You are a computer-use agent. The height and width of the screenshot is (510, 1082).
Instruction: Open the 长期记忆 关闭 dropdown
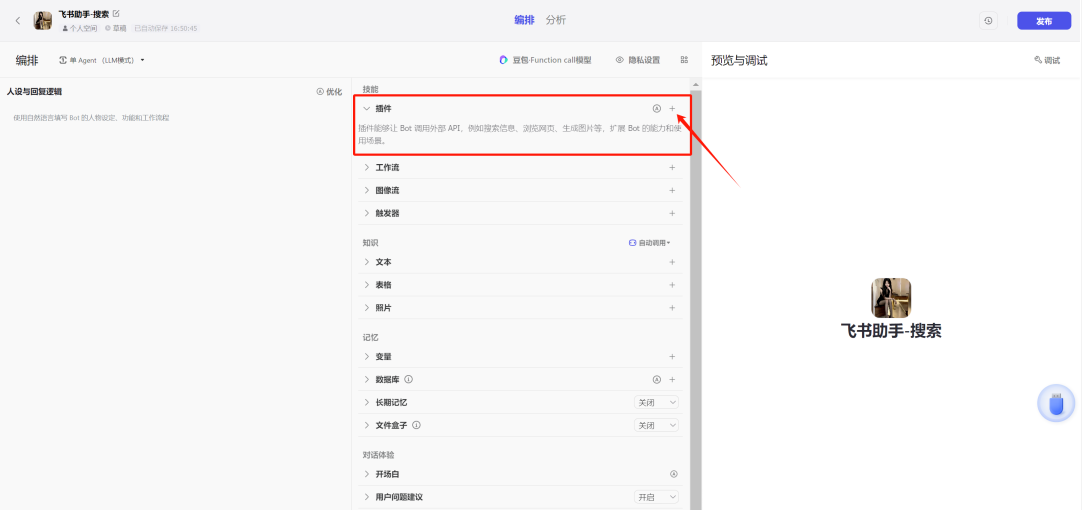(657, 402)
